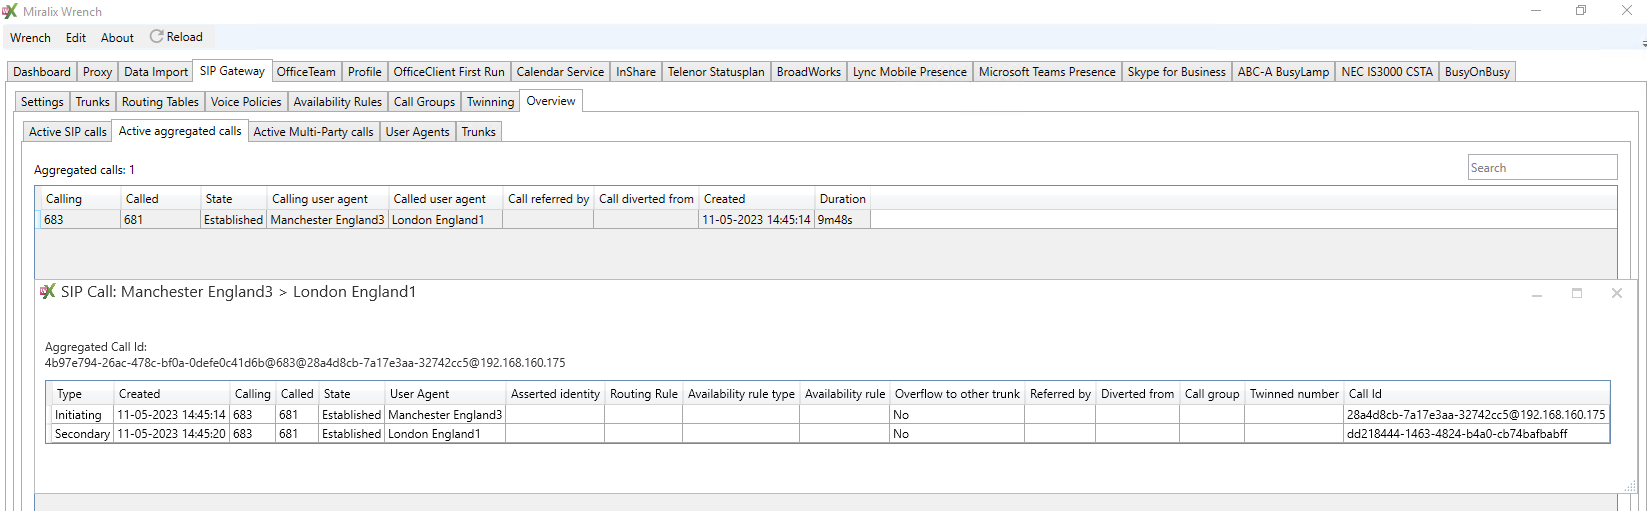Click Call diverted from column header
1647x511 pixels.
click(646, 199)
